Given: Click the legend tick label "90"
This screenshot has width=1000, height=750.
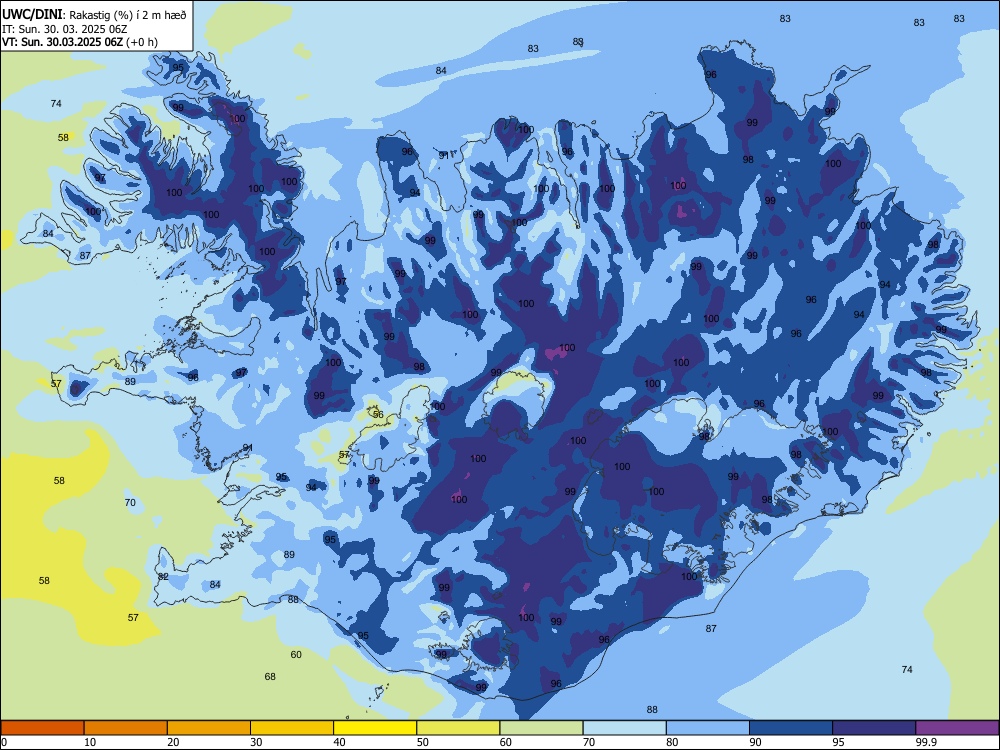Looking at the screenshot, I should click(x=756, y=742).
